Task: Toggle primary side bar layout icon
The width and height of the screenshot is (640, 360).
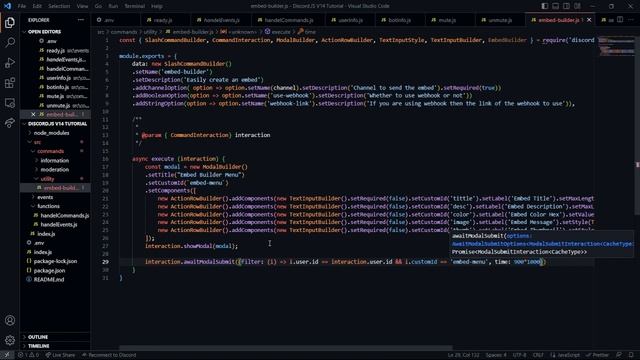Action: pyautogui.click(x=544, y=6)
